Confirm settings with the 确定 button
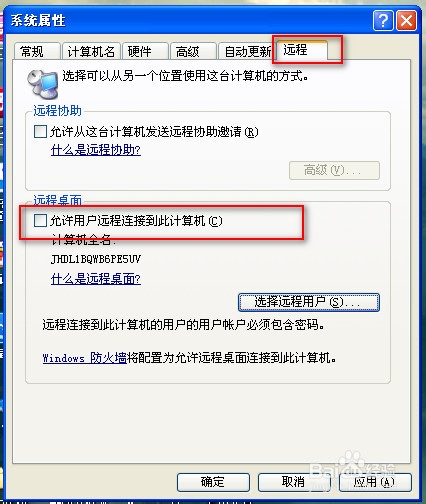This screenshot has height=504, width=426. tap(213, 482)
